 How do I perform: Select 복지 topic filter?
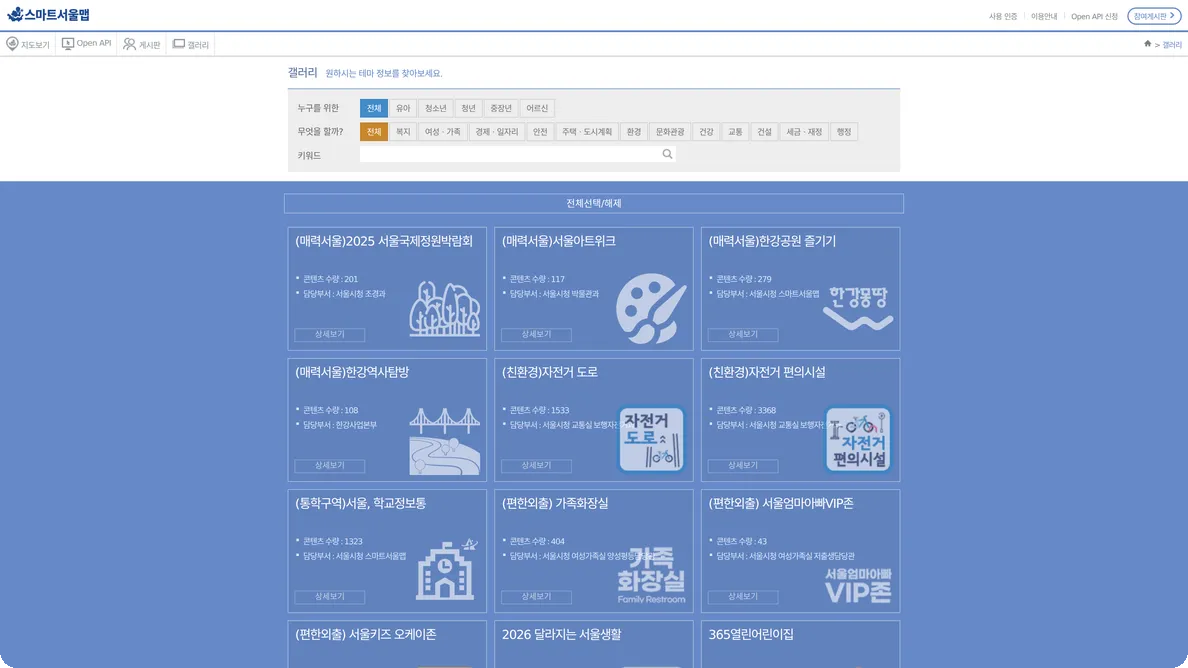[403, 132]
